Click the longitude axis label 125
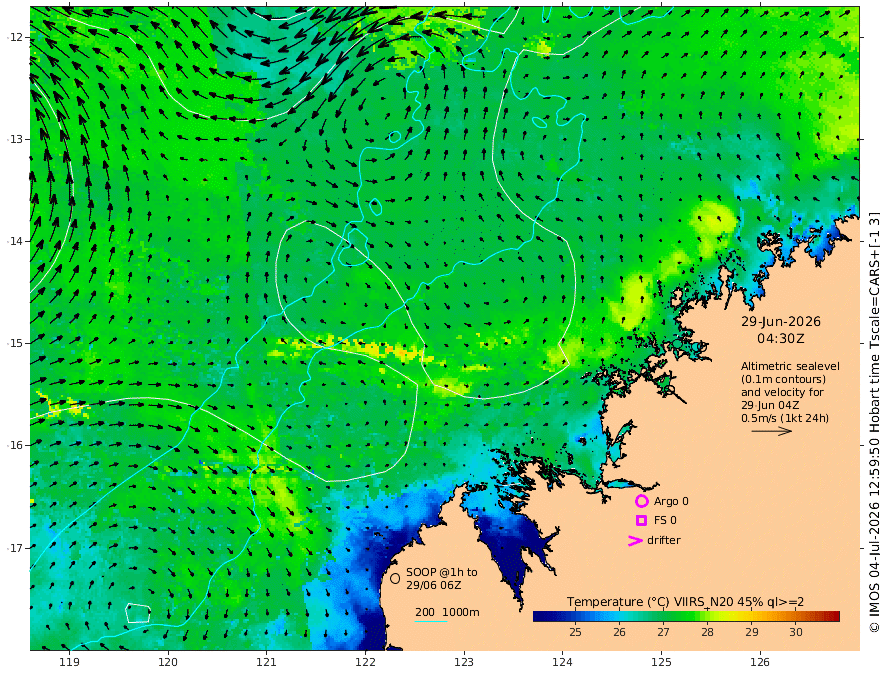This screenshot has height=680, width=880. tap(662, 662)
